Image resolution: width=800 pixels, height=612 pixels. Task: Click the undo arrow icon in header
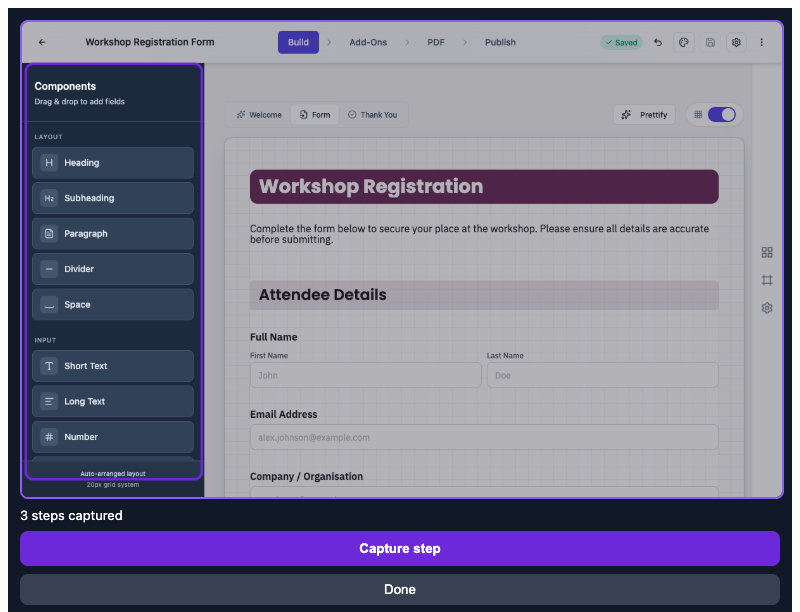click(658, 42)
